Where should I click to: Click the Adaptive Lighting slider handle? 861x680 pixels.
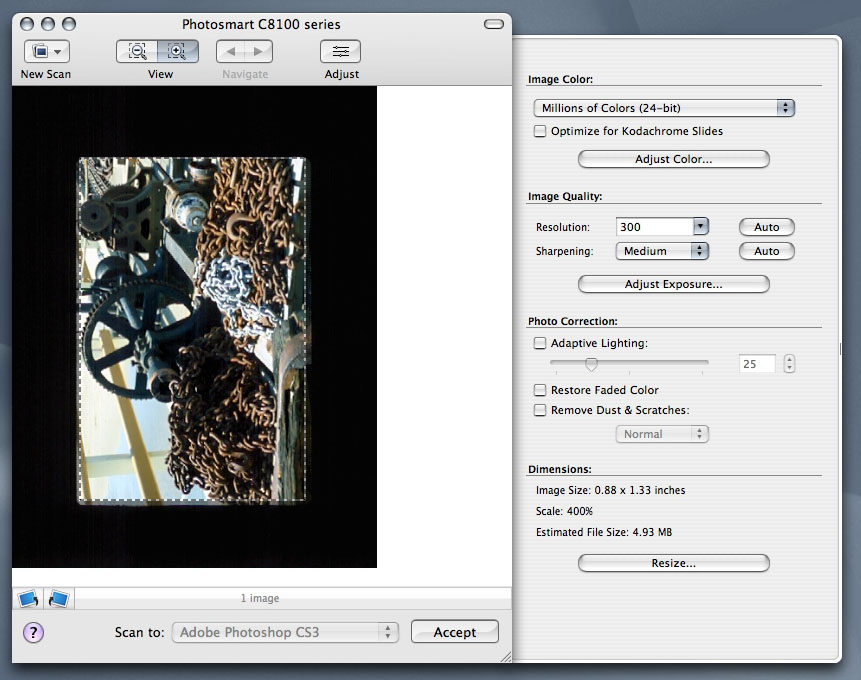point(591,364)
